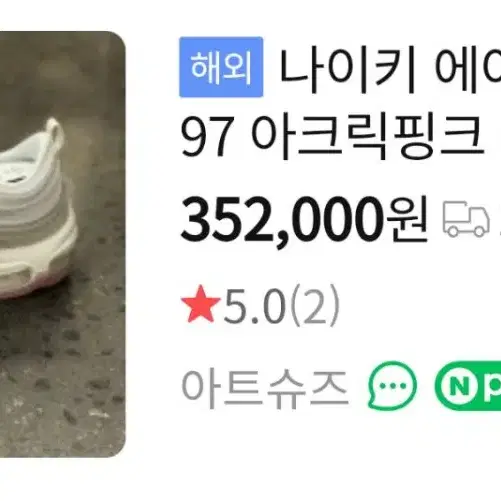Click the N circle in Pay badge
Viewport: 501px width, 501px height.
(x=459, y=386)
